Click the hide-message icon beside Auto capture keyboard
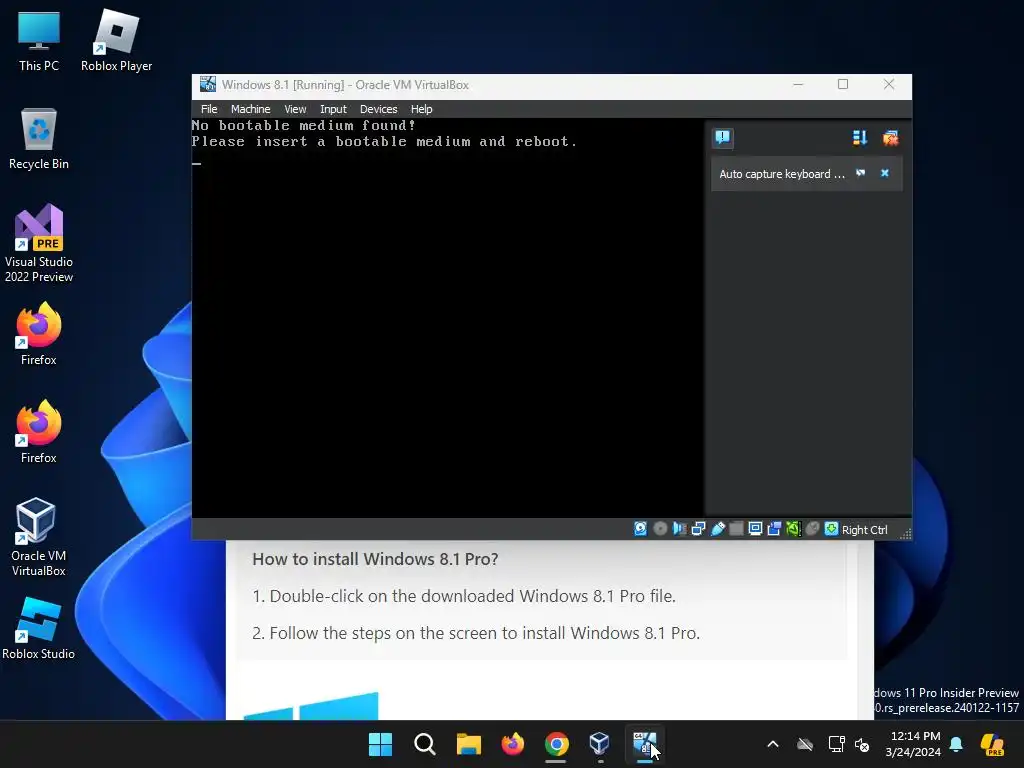Viewport: 1024px width, 768px height. coord(861,173)
